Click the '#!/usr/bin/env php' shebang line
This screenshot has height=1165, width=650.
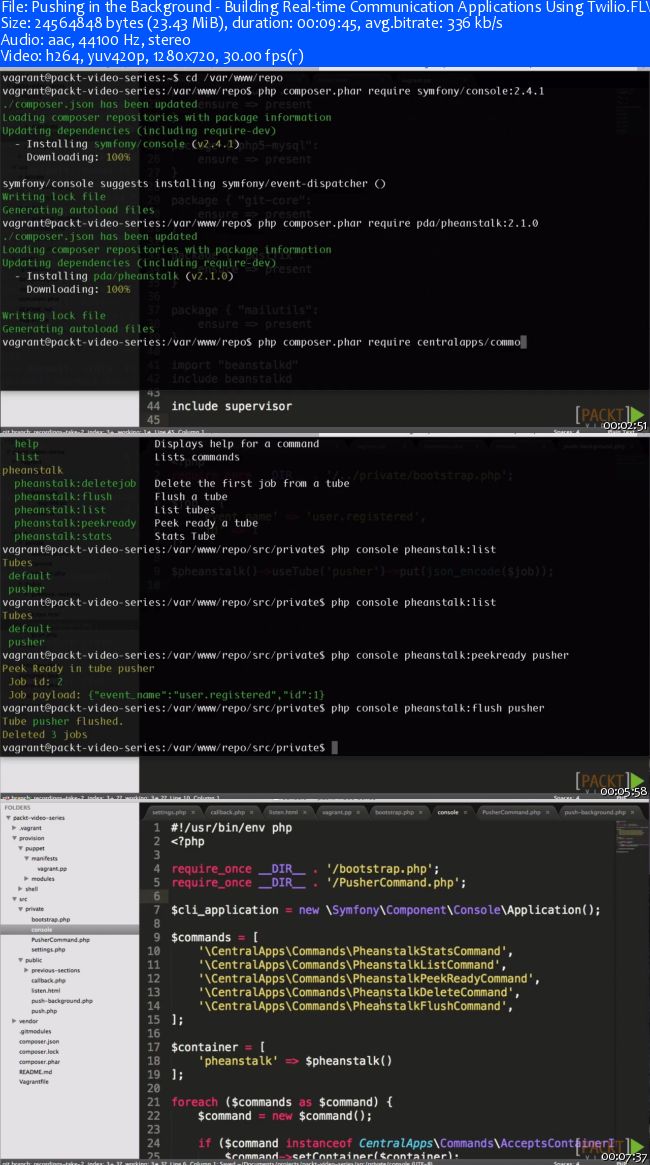[x=231, y=828]
